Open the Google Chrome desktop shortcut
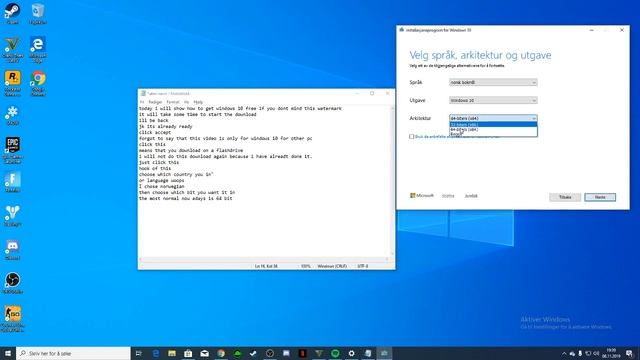 [x=38, y=83]
